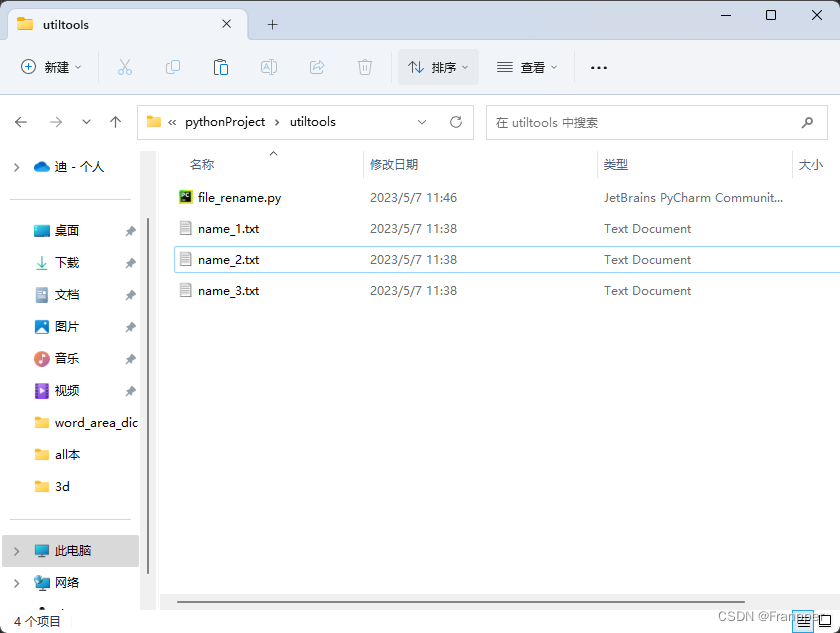Click the Cut icon in the toolbar
This screenshot has width=840, height=633.
tap(124, 67)
